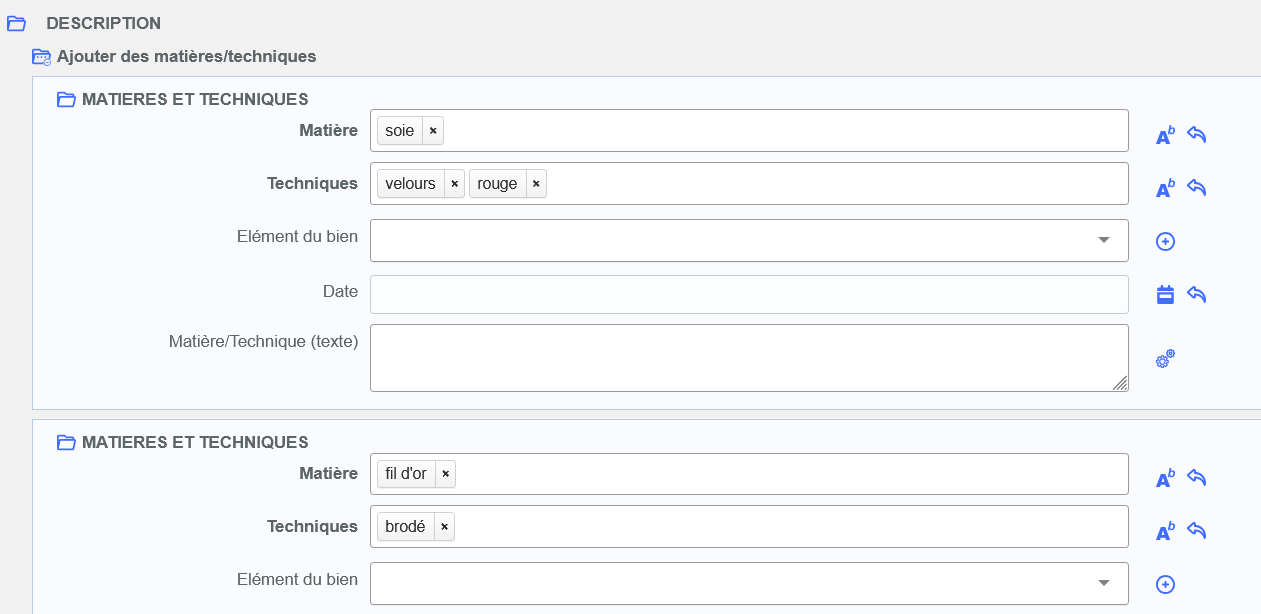Click undo arrow next to Date field
The width and height of the screenshot is (1261, 614).
(1197, 294)
